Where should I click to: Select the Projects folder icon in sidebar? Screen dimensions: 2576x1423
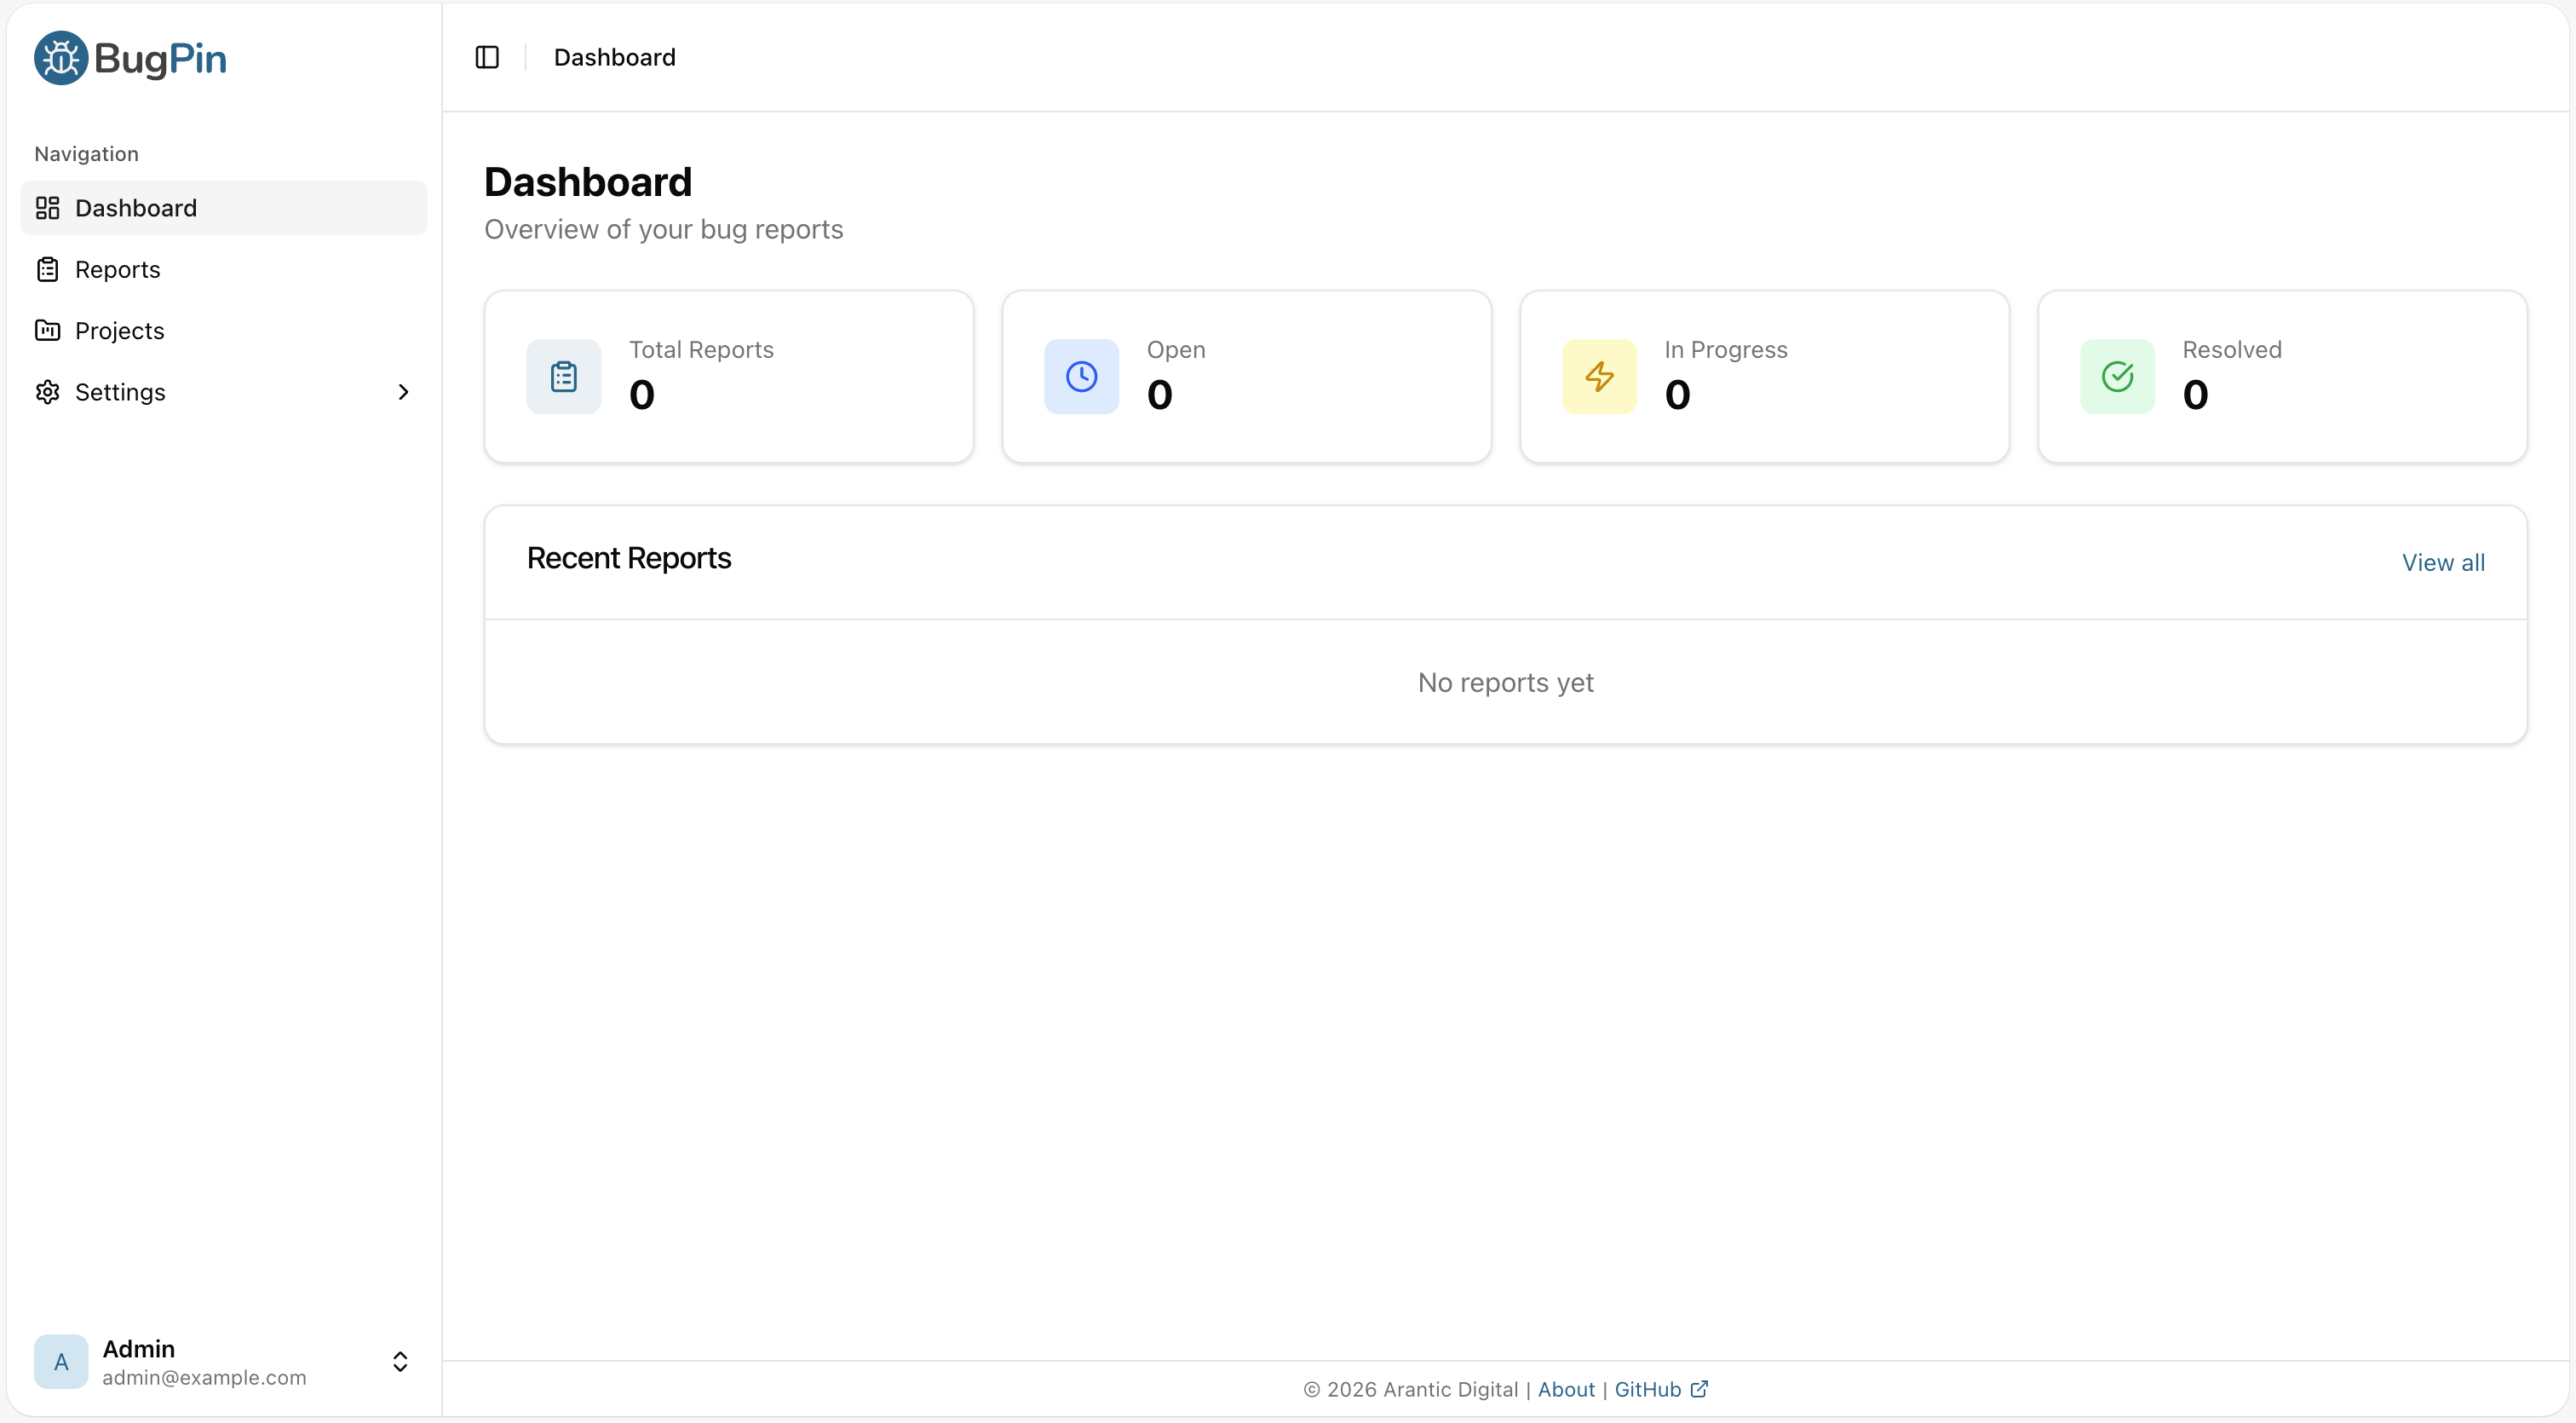click(x=46, y=330)
